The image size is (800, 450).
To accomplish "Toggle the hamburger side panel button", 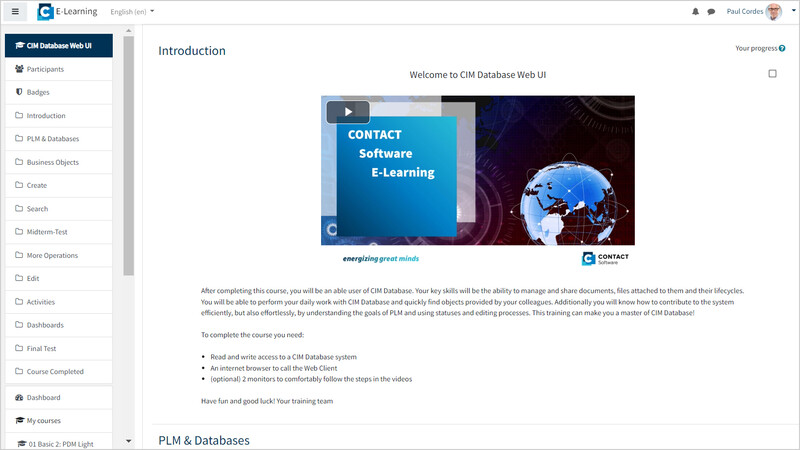I will (x=15, y=11).
